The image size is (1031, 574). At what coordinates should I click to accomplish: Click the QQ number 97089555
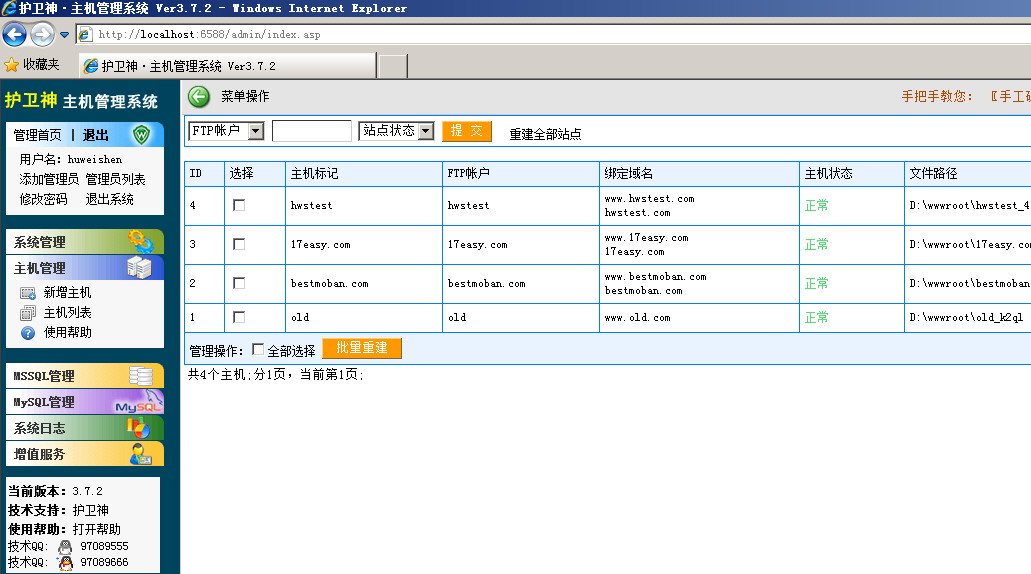(105, 546)
